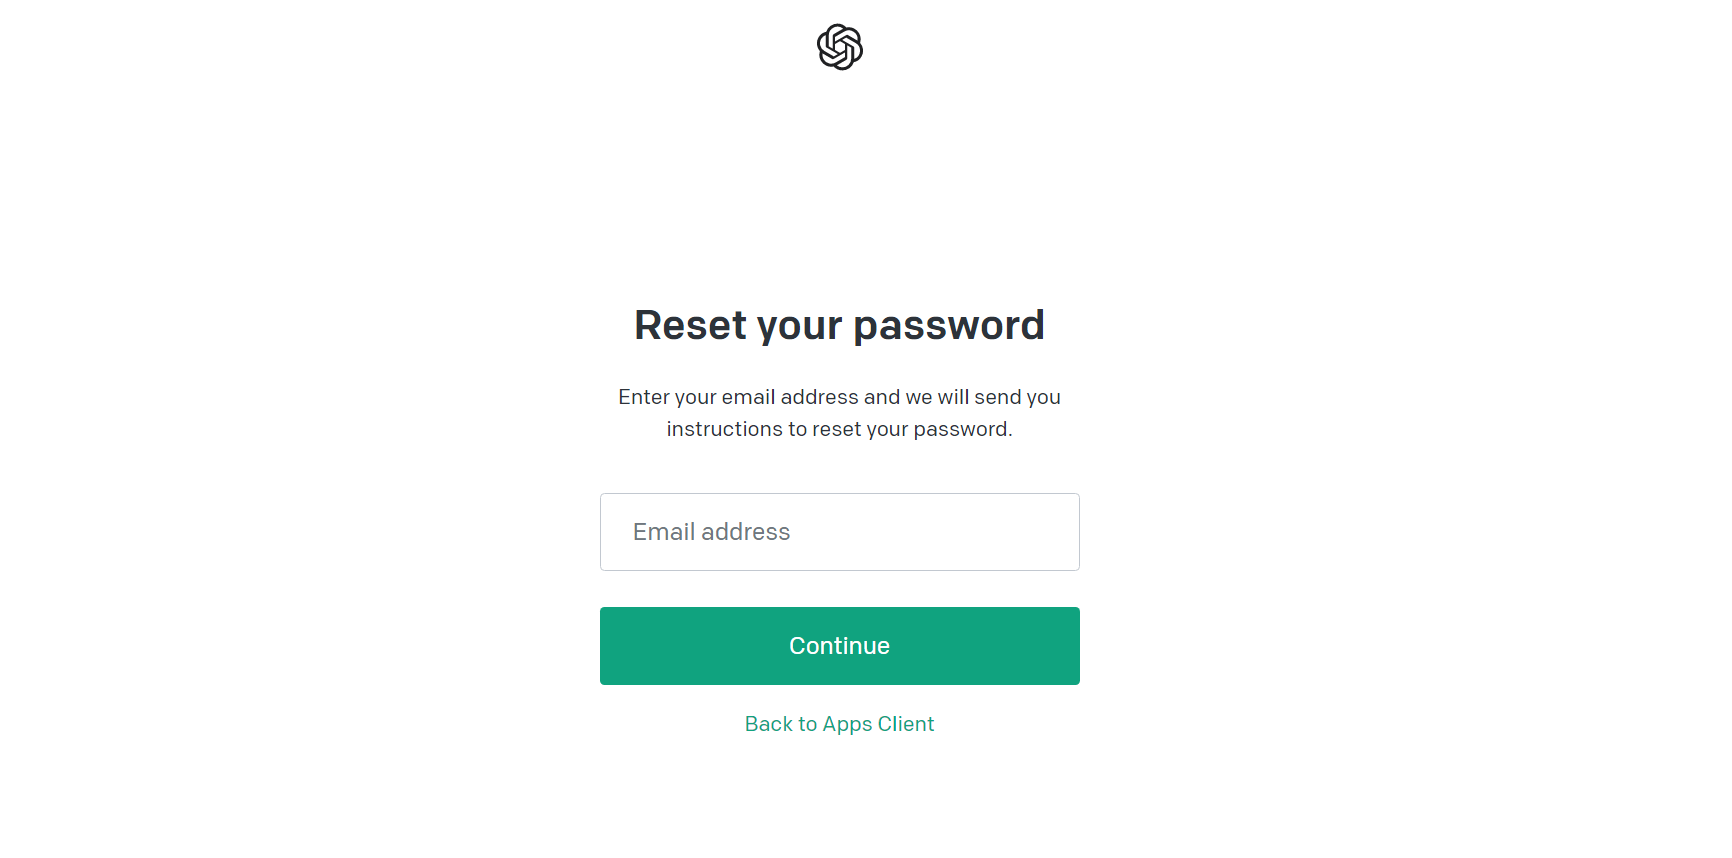
Task: Hit the teal Continue button
Action: click(x=839, y=646)
